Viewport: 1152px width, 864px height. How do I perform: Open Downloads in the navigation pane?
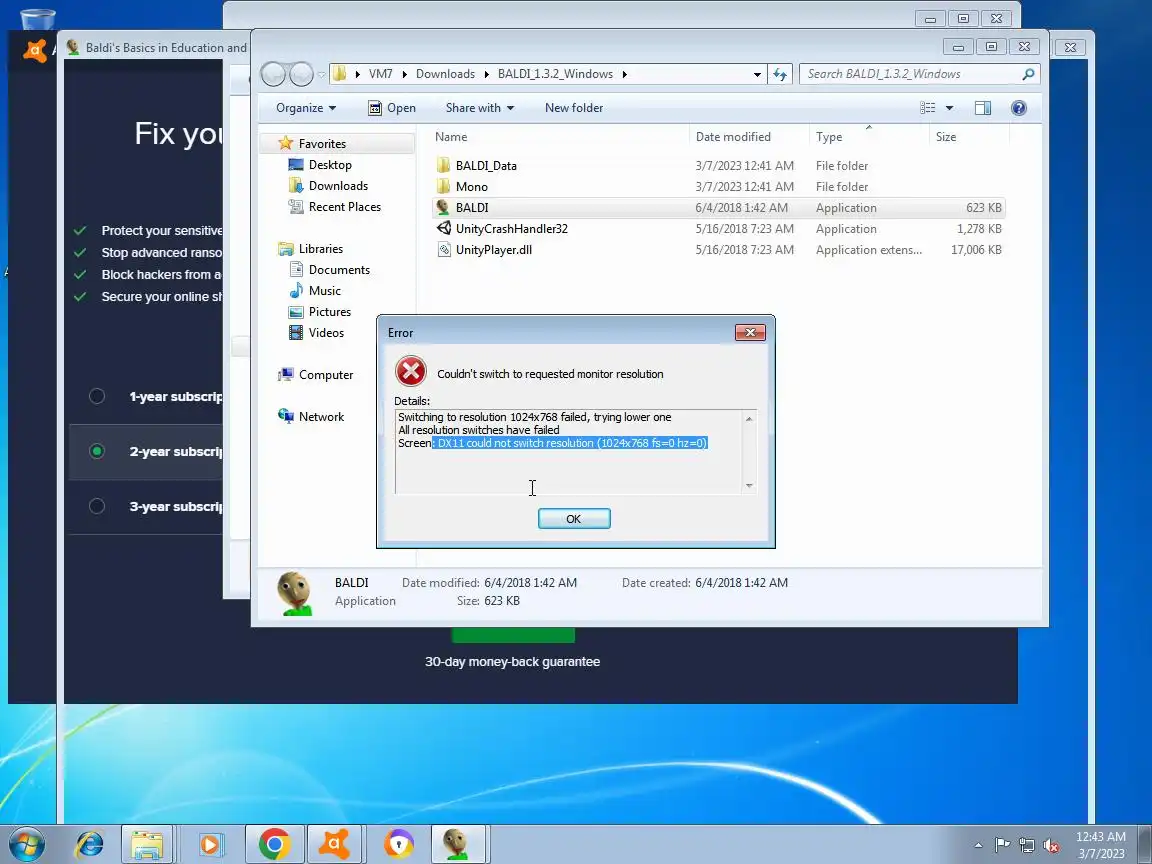338,186
